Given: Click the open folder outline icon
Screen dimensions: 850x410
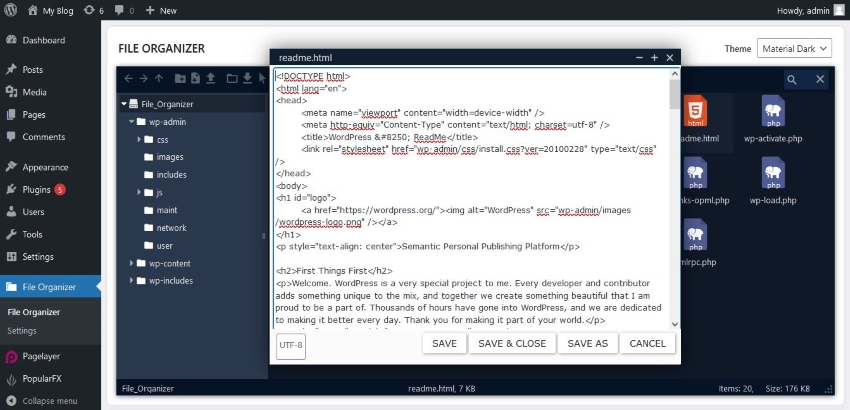Looking at the screenshot, I should 232,79.
